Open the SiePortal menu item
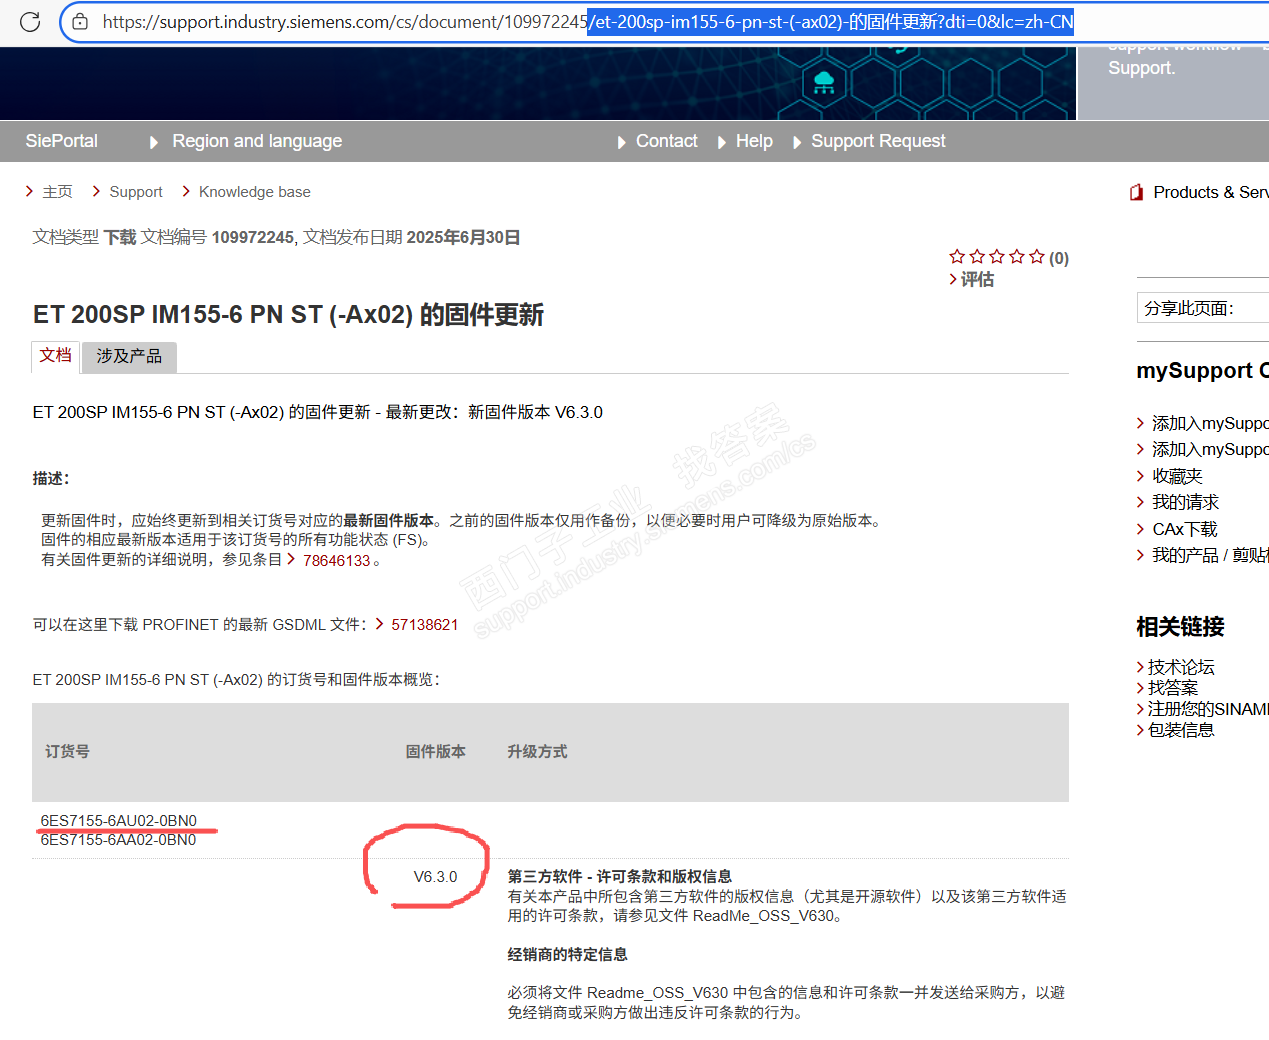1269x1040 pixels. 62,141
